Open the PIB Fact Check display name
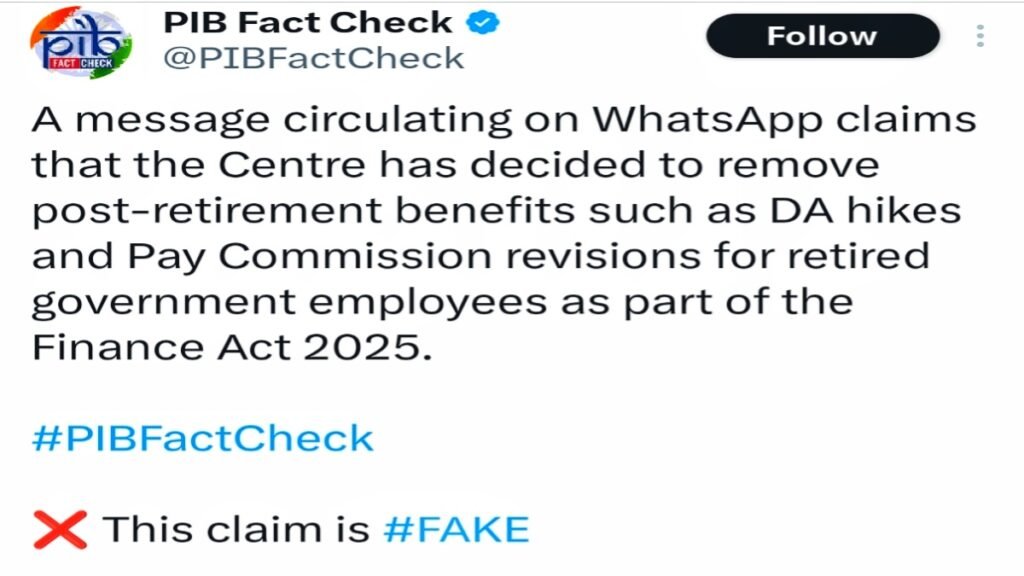 [x=308, y=23]
